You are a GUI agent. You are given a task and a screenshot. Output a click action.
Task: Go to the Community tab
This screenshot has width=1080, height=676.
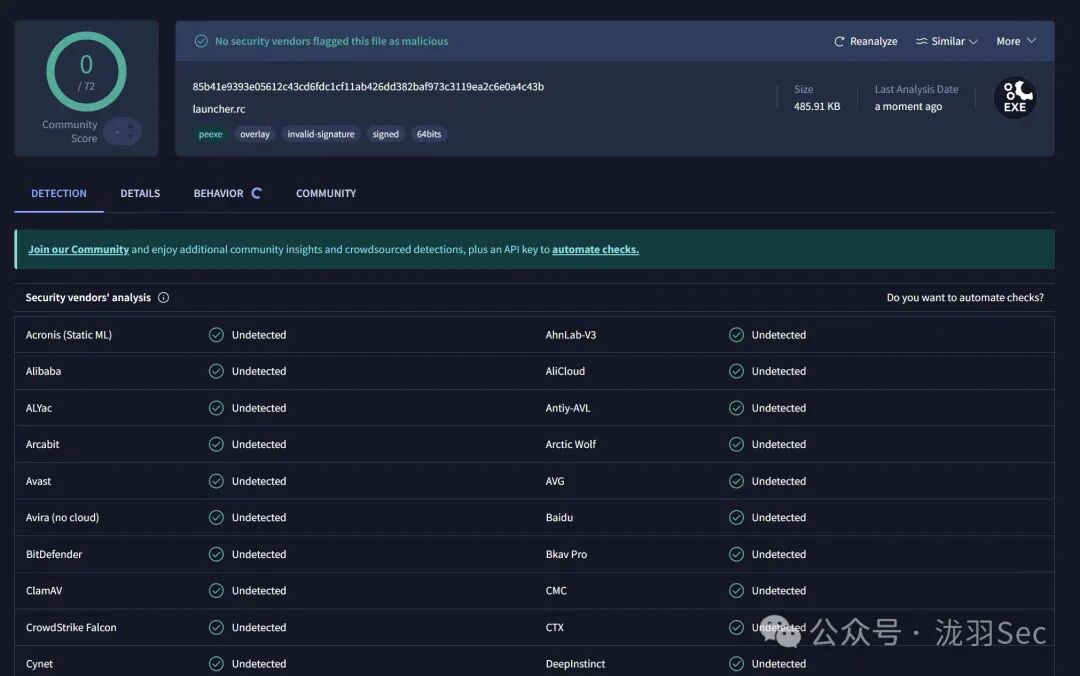(x=326, y=194)
